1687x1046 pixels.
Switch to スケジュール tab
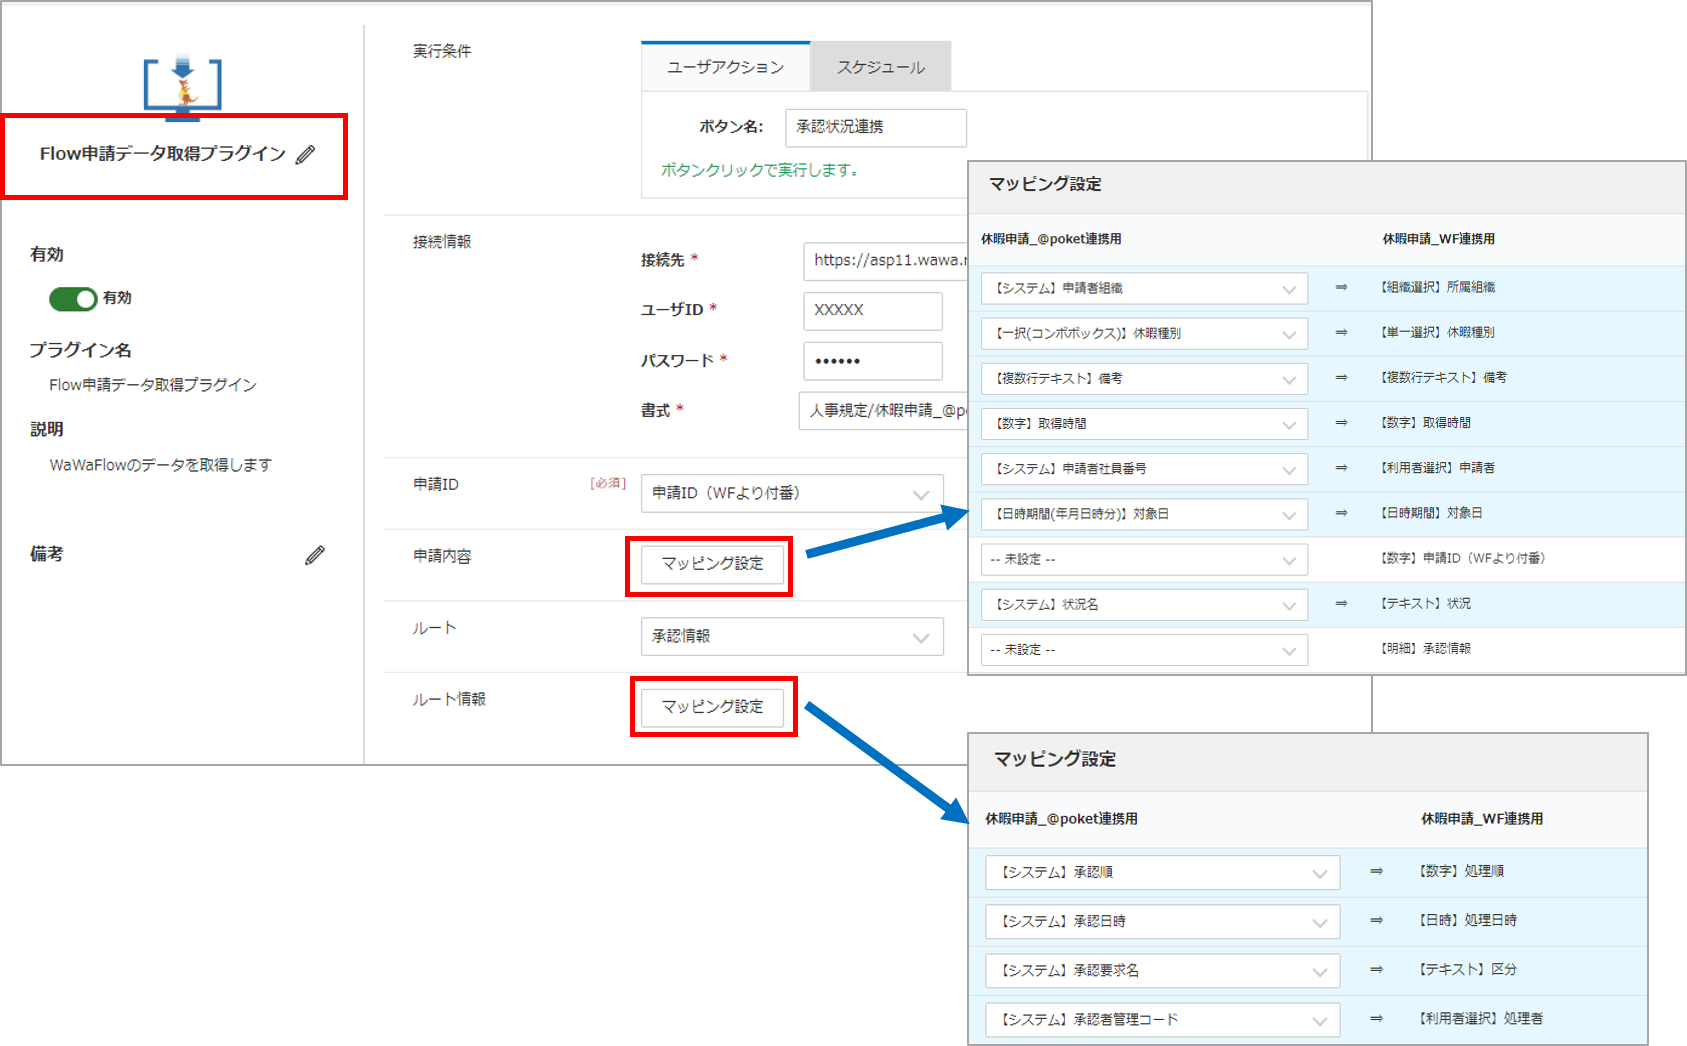click(x=881, y=67)
